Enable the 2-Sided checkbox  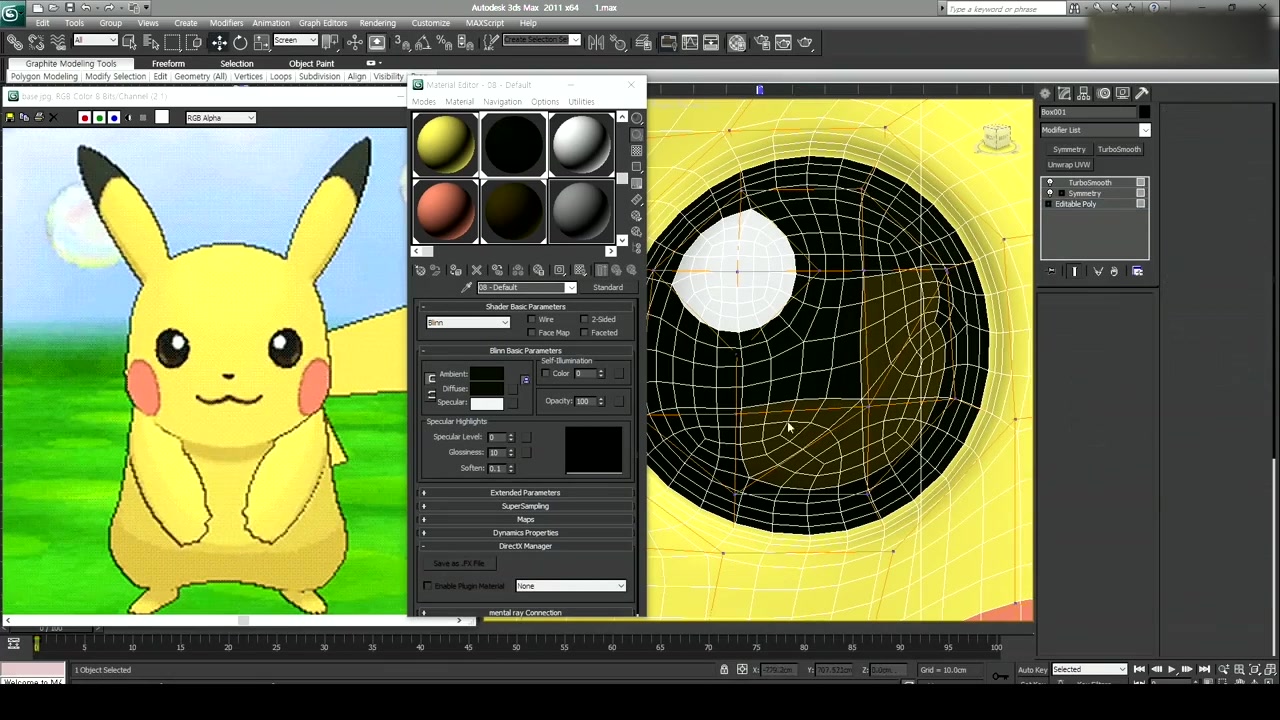pyautogui.click(x=585, y=320)
